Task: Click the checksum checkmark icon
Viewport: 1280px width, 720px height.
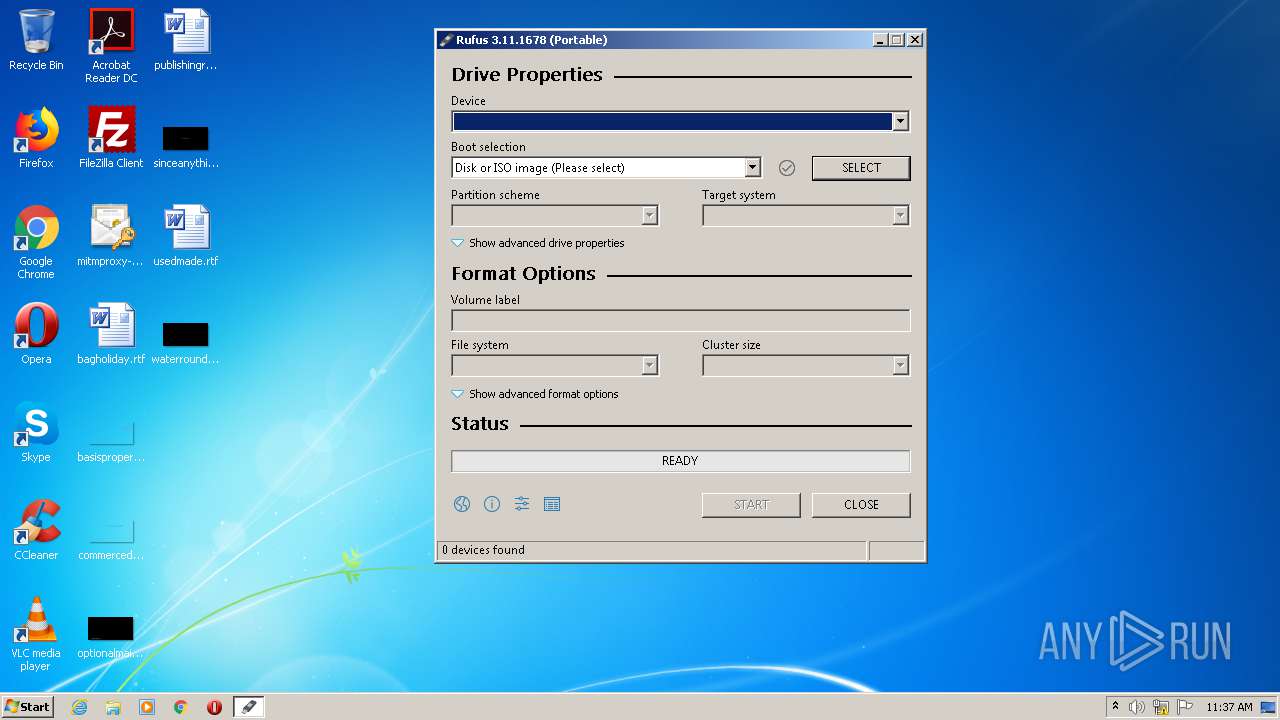Action: pyautogui.click(x=787, y=168)
